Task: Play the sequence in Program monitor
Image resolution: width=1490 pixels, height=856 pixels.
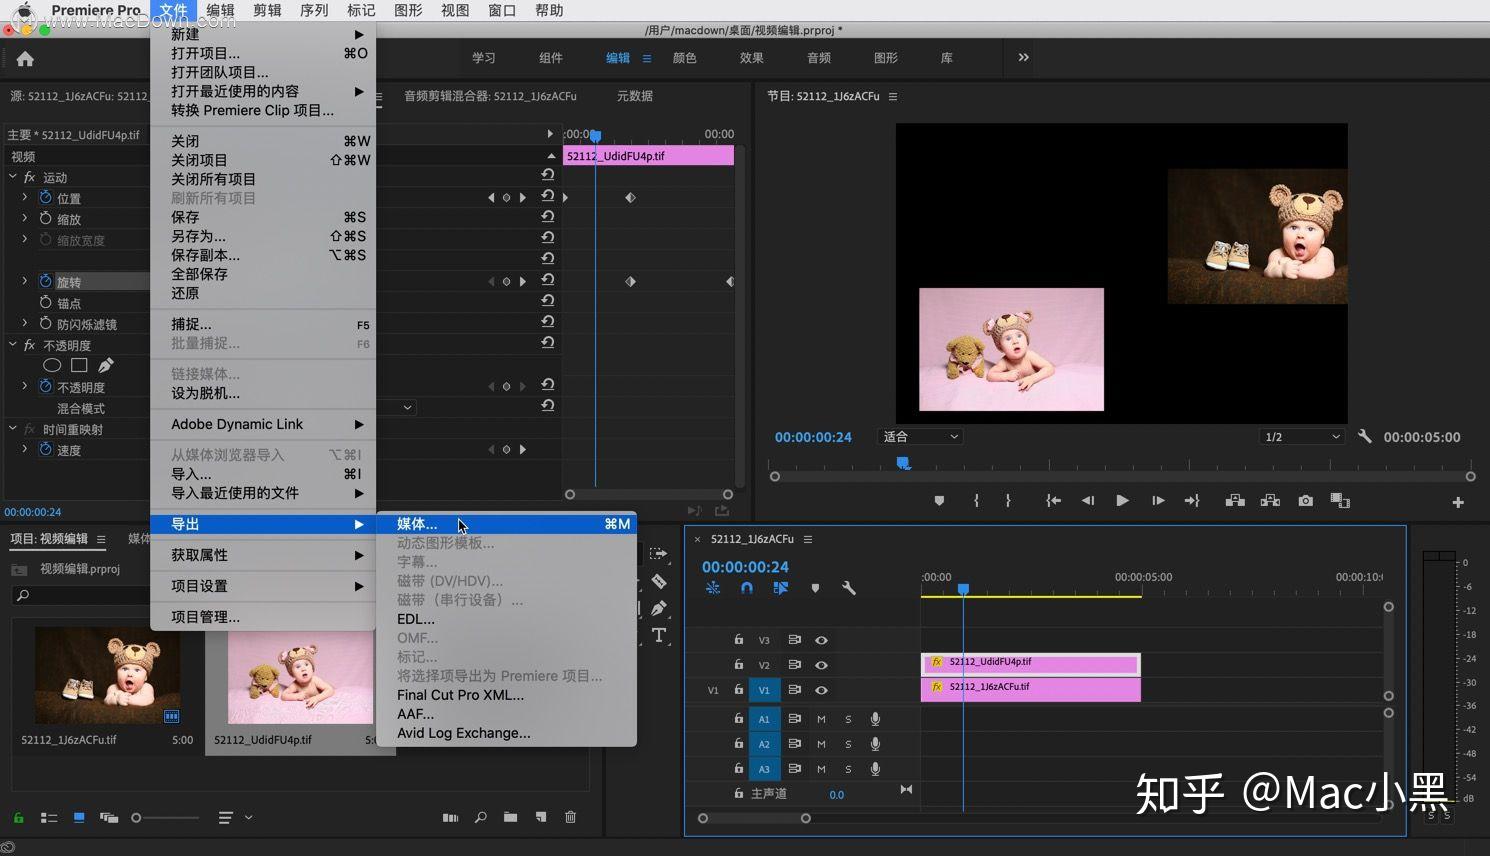Action: pos(1122,501)
